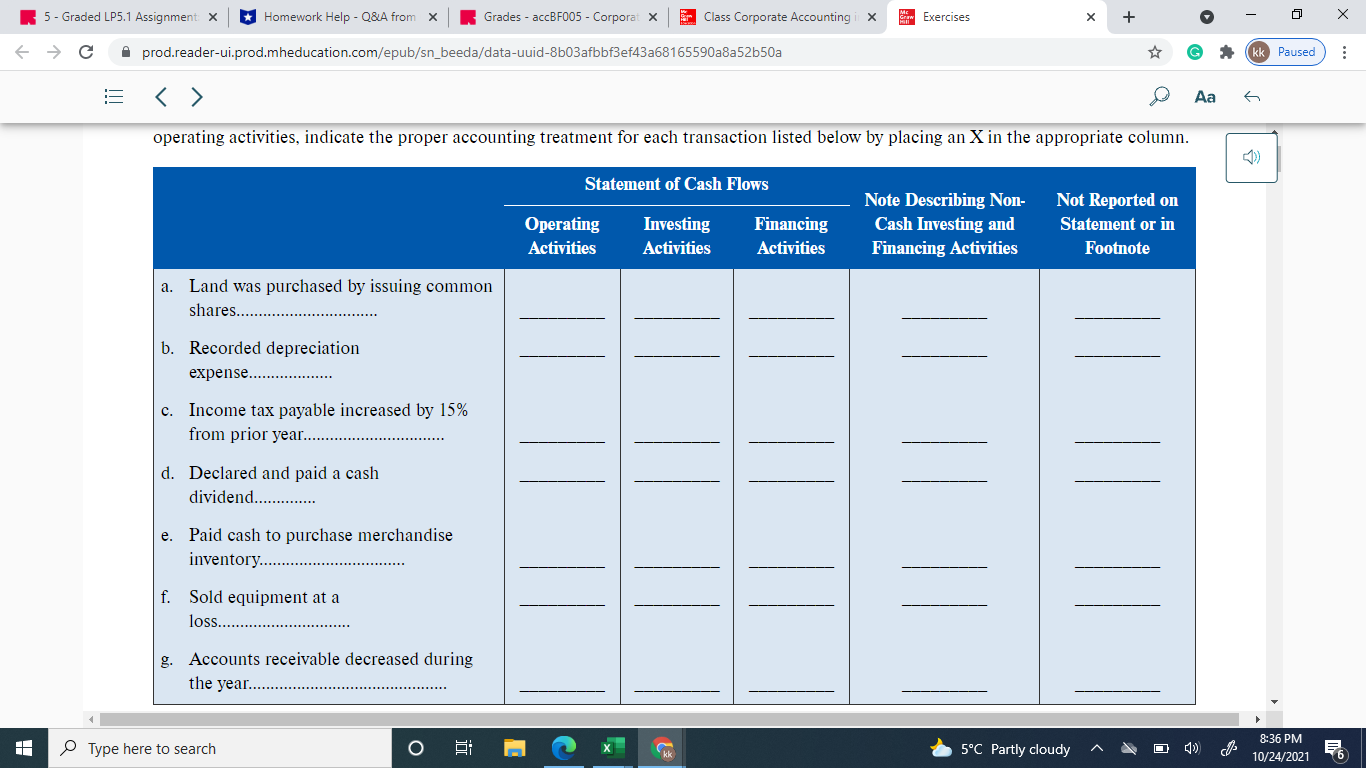
Task: Go to previous page with left chevron
Action: coord(160,96)
